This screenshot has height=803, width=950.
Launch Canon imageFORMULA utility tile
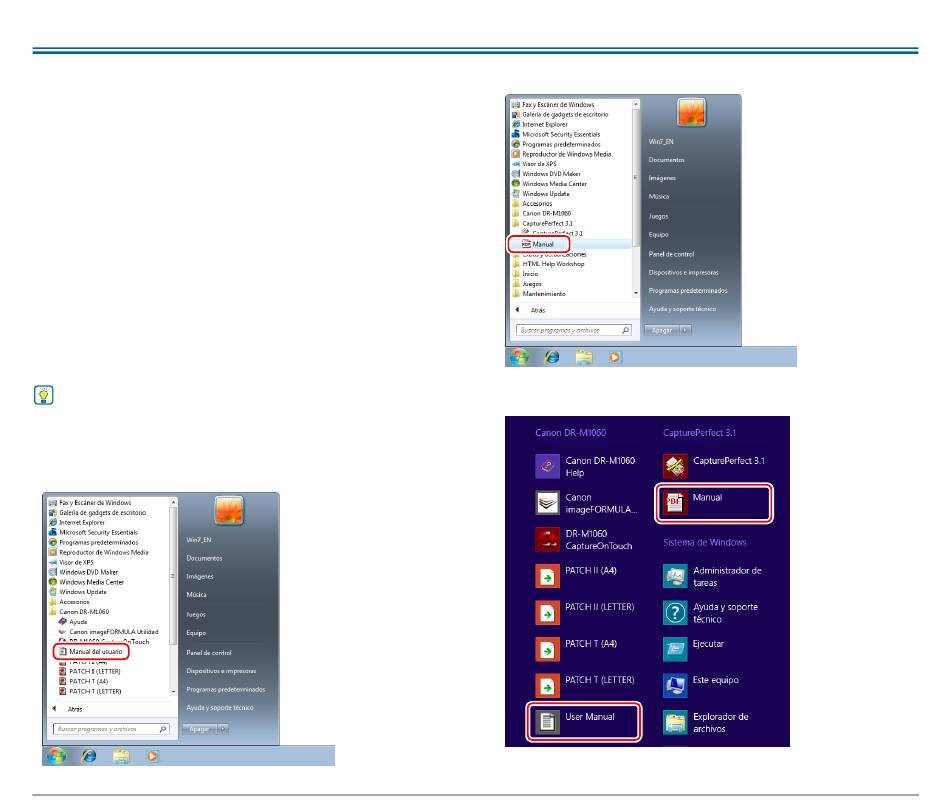coord(586,503)
